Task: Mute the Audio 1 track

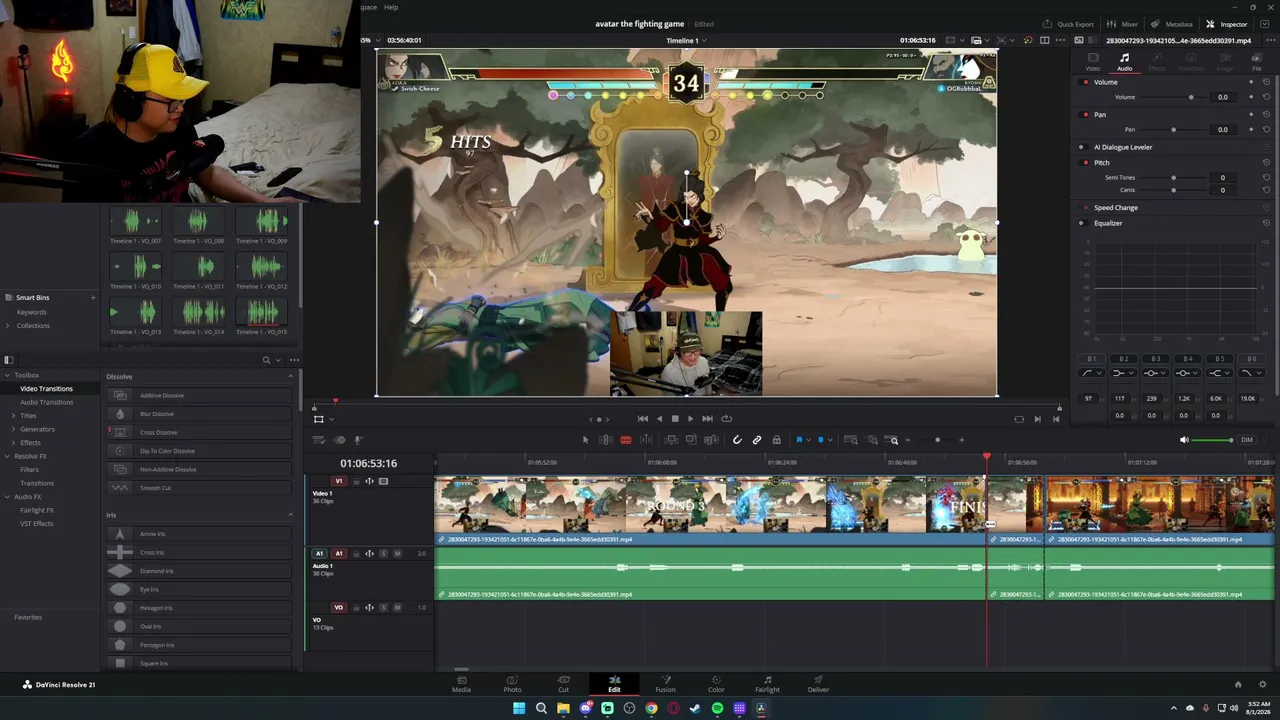Action: pyautogui.click(x=397, y=553)
